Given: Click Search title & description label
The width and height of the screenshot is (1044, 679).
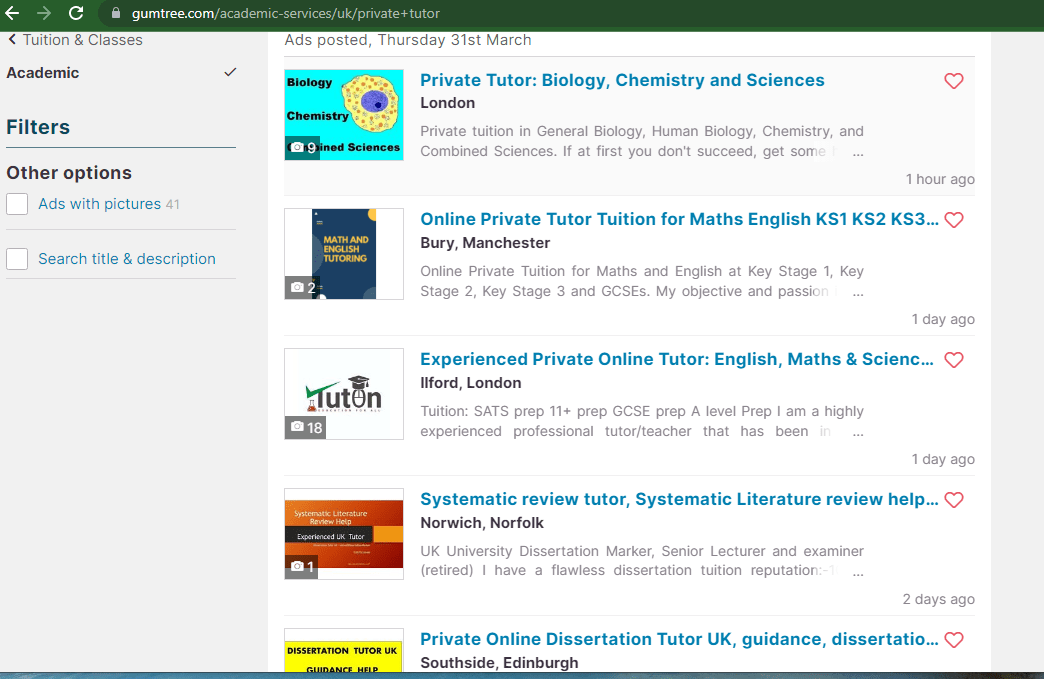Looking at the screenshot, I should (127, 259).
